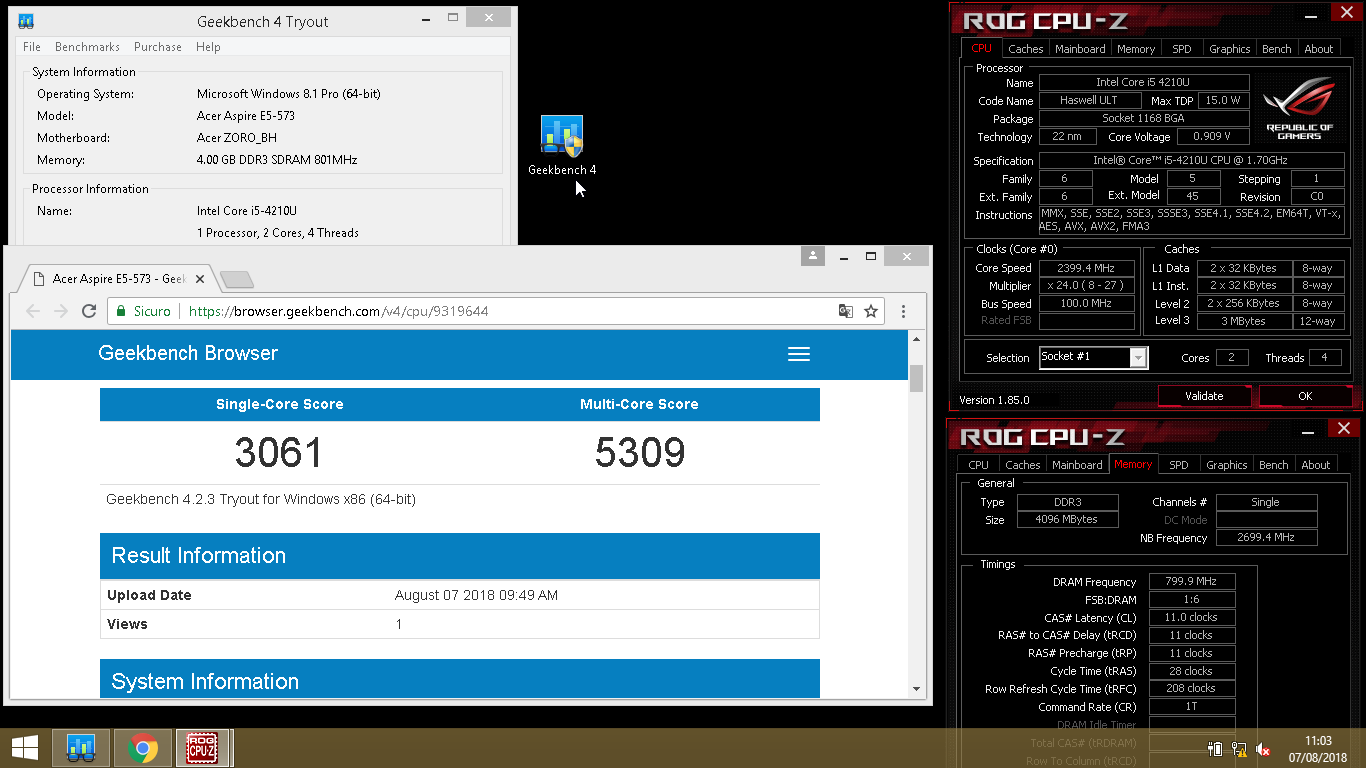The image size is (1366, 768).
Task: Close the Acer Aspire E5-573 Chrome tab
Action: 200,279
